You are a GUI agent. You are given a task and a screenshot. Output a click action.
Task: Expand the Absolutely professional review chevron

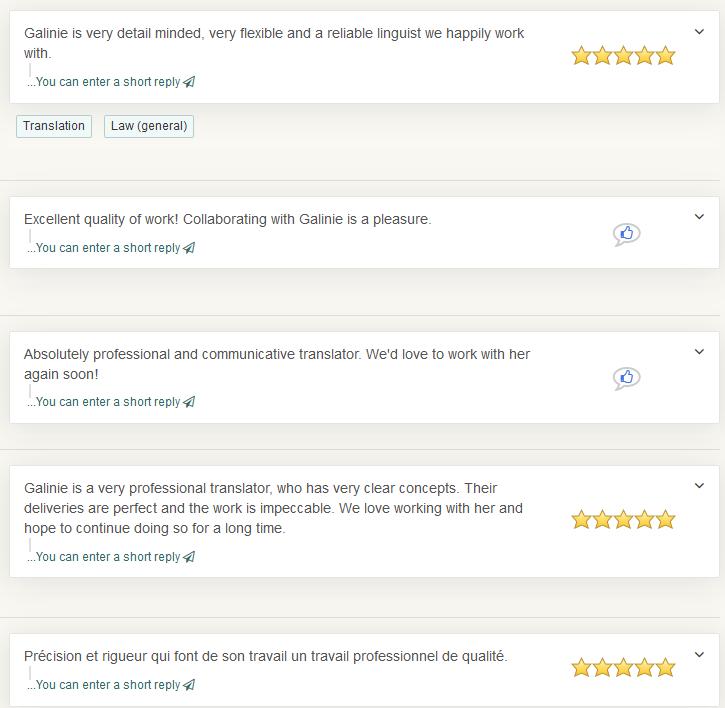pyautogui.click(x=699, y=352)
